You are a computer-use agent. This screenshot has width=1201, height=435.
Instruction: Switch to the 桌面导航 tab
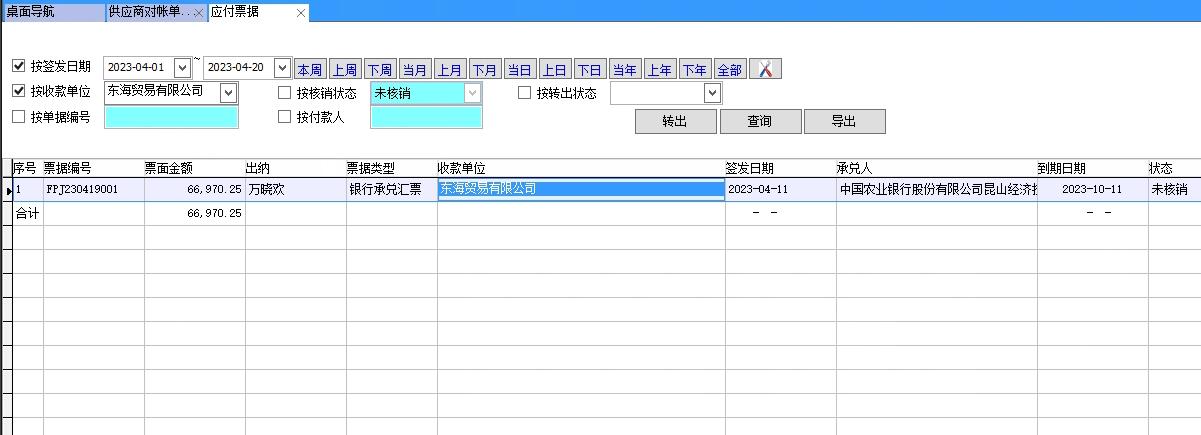pyautogui.click(x=50, y=12)
